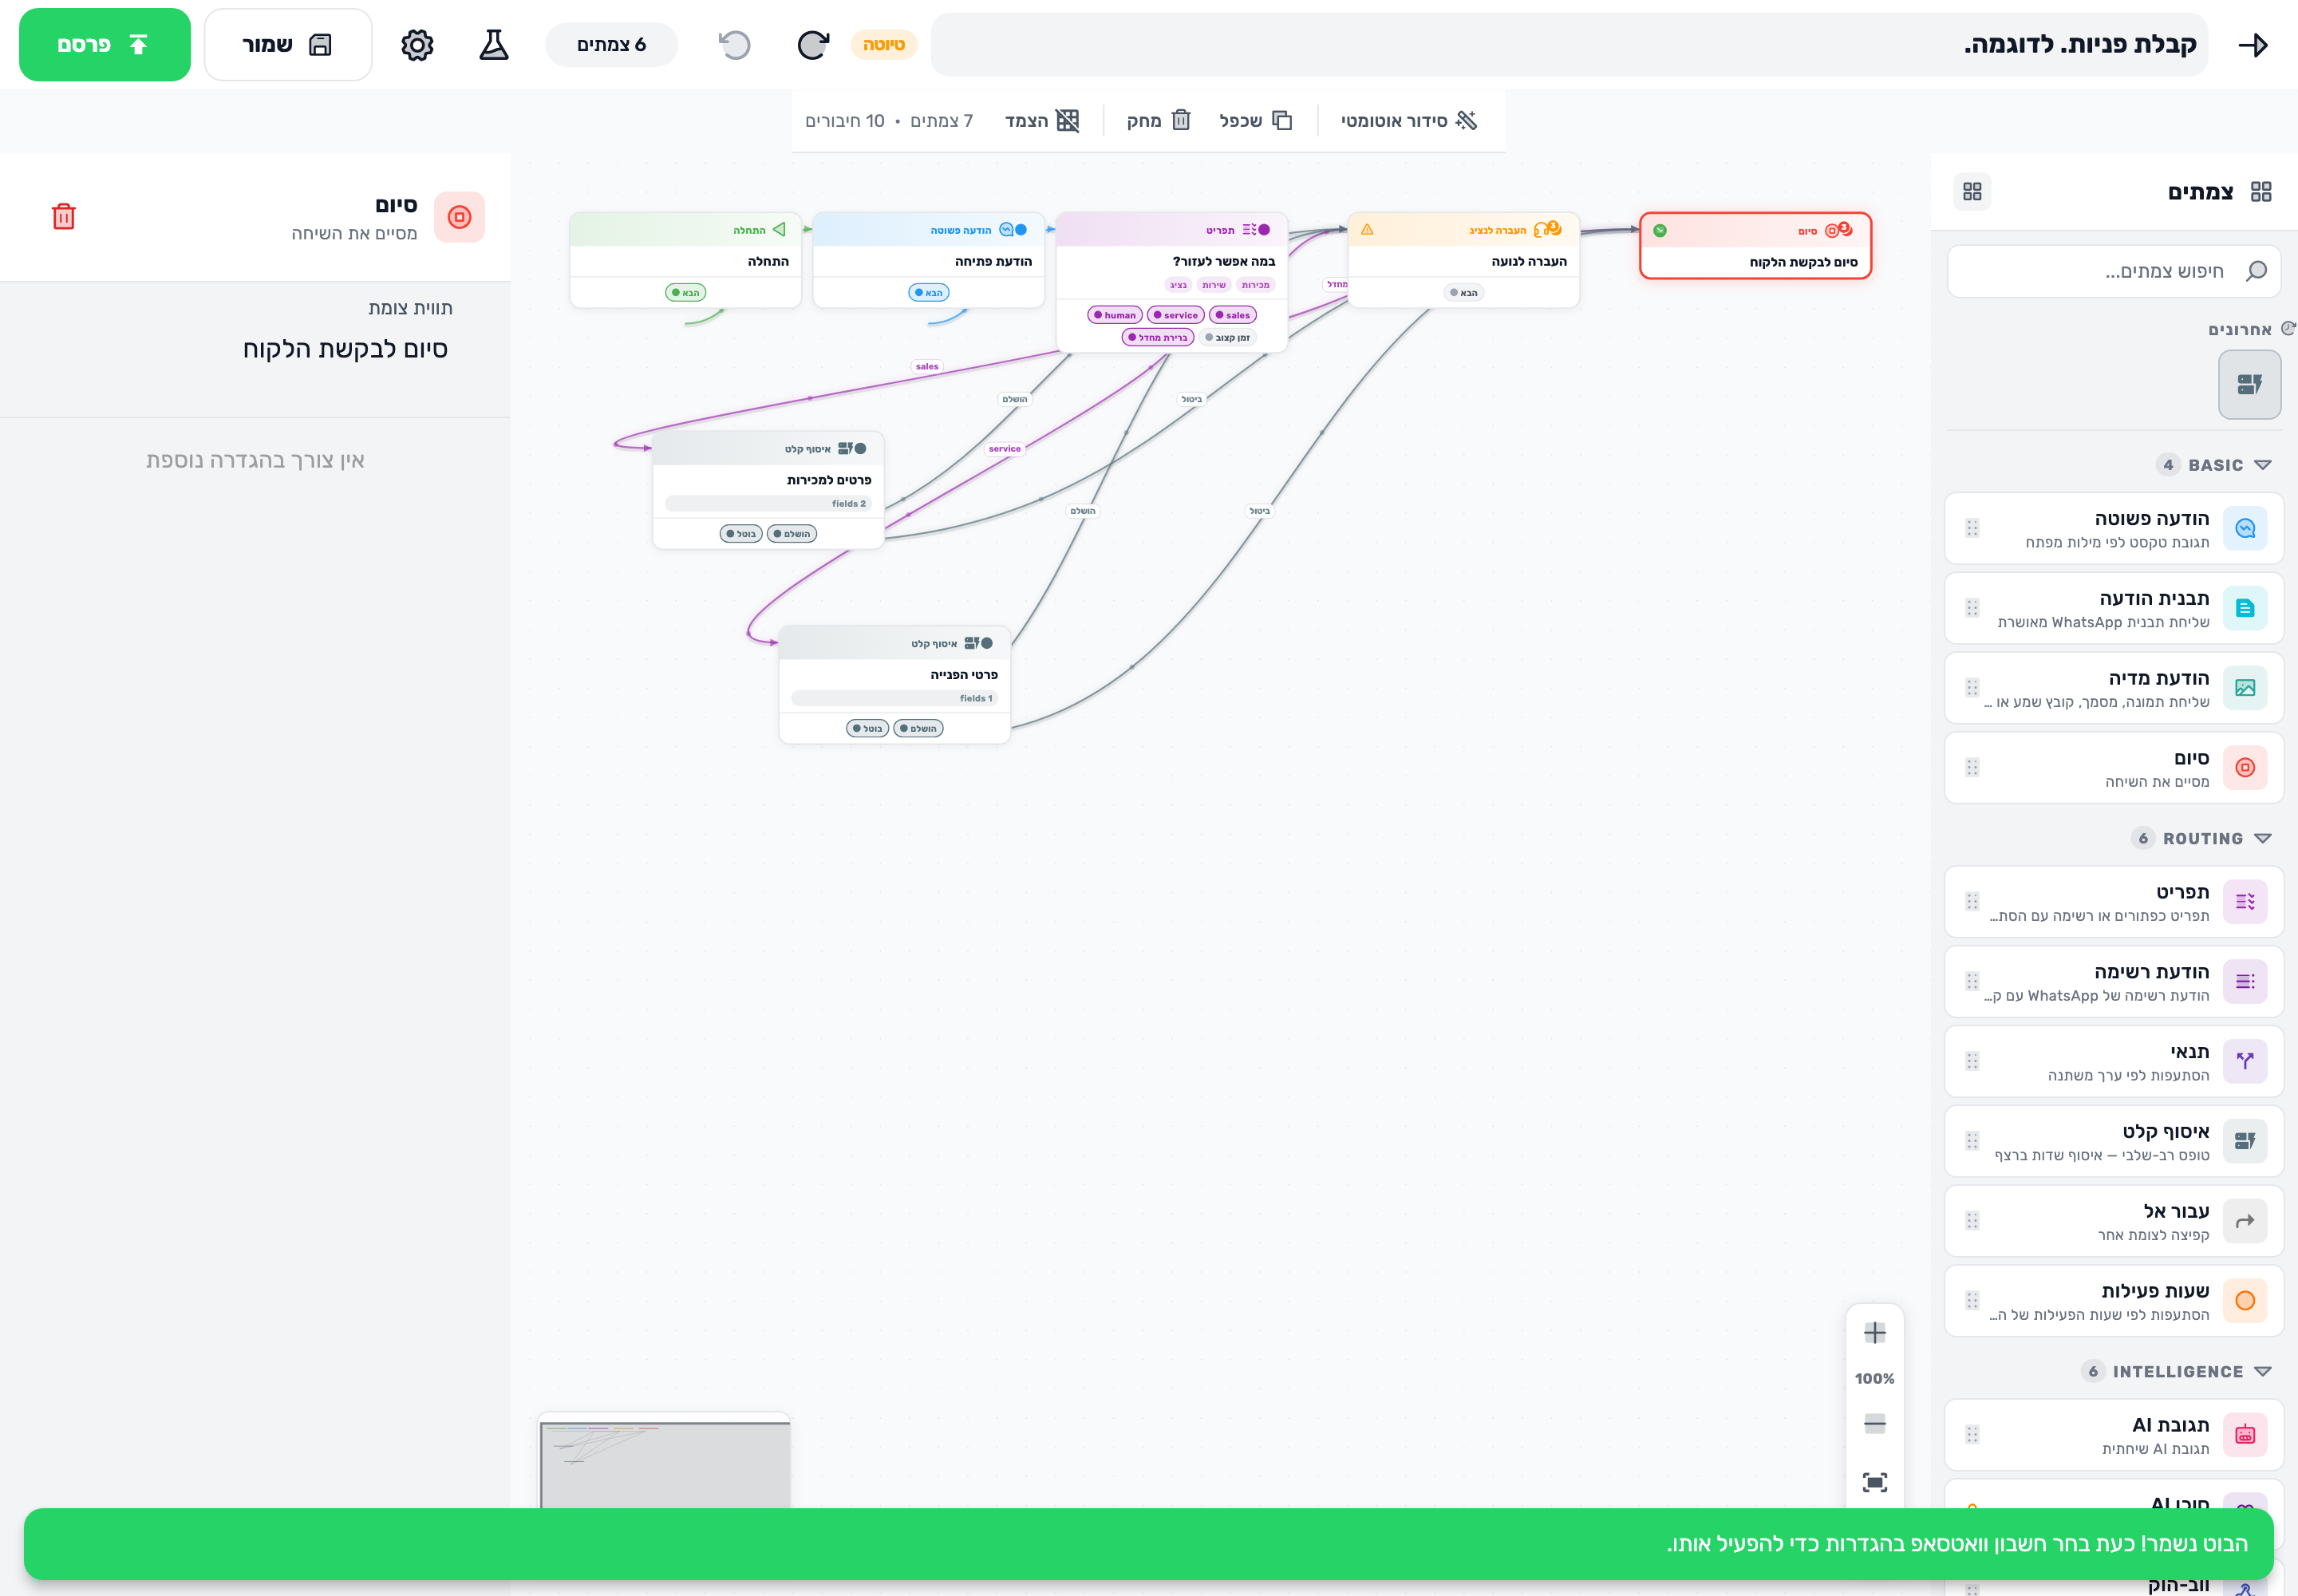Open the flow settings gear icon
Screen dimensions: 2298x1596
point(417,45)
